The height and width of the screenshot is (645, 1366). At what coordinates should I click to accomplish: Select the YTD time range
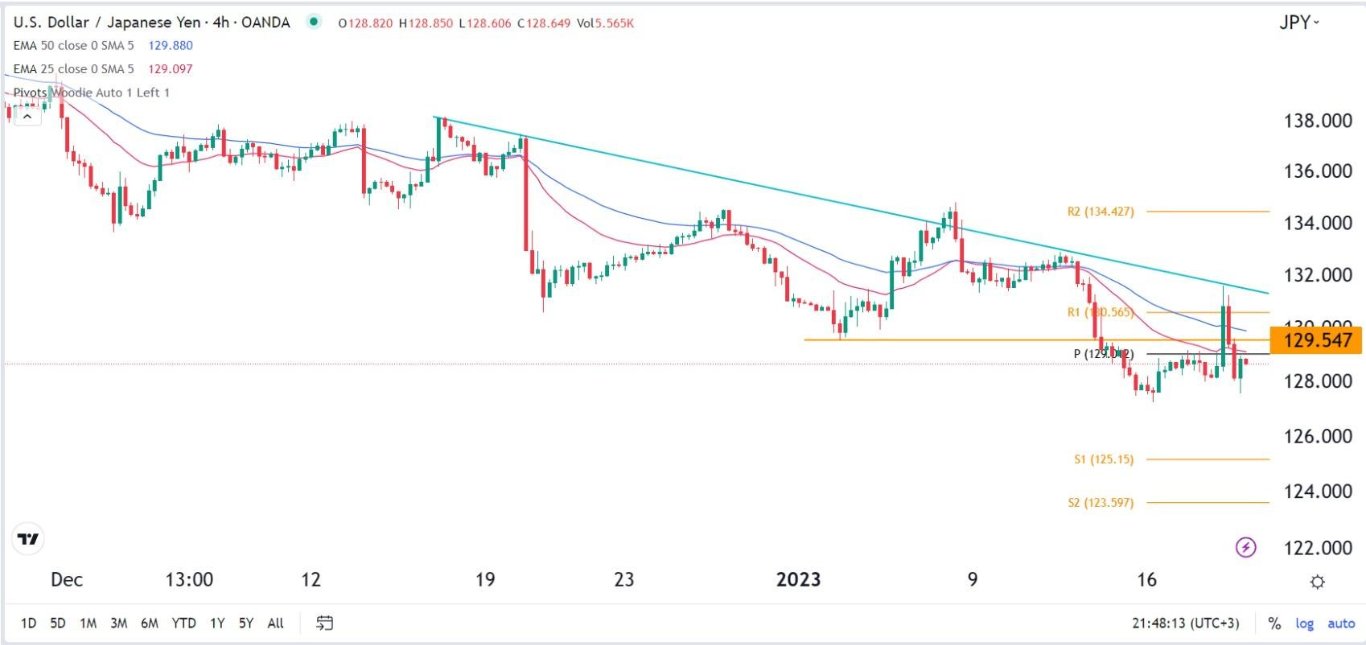coord(183,623)
